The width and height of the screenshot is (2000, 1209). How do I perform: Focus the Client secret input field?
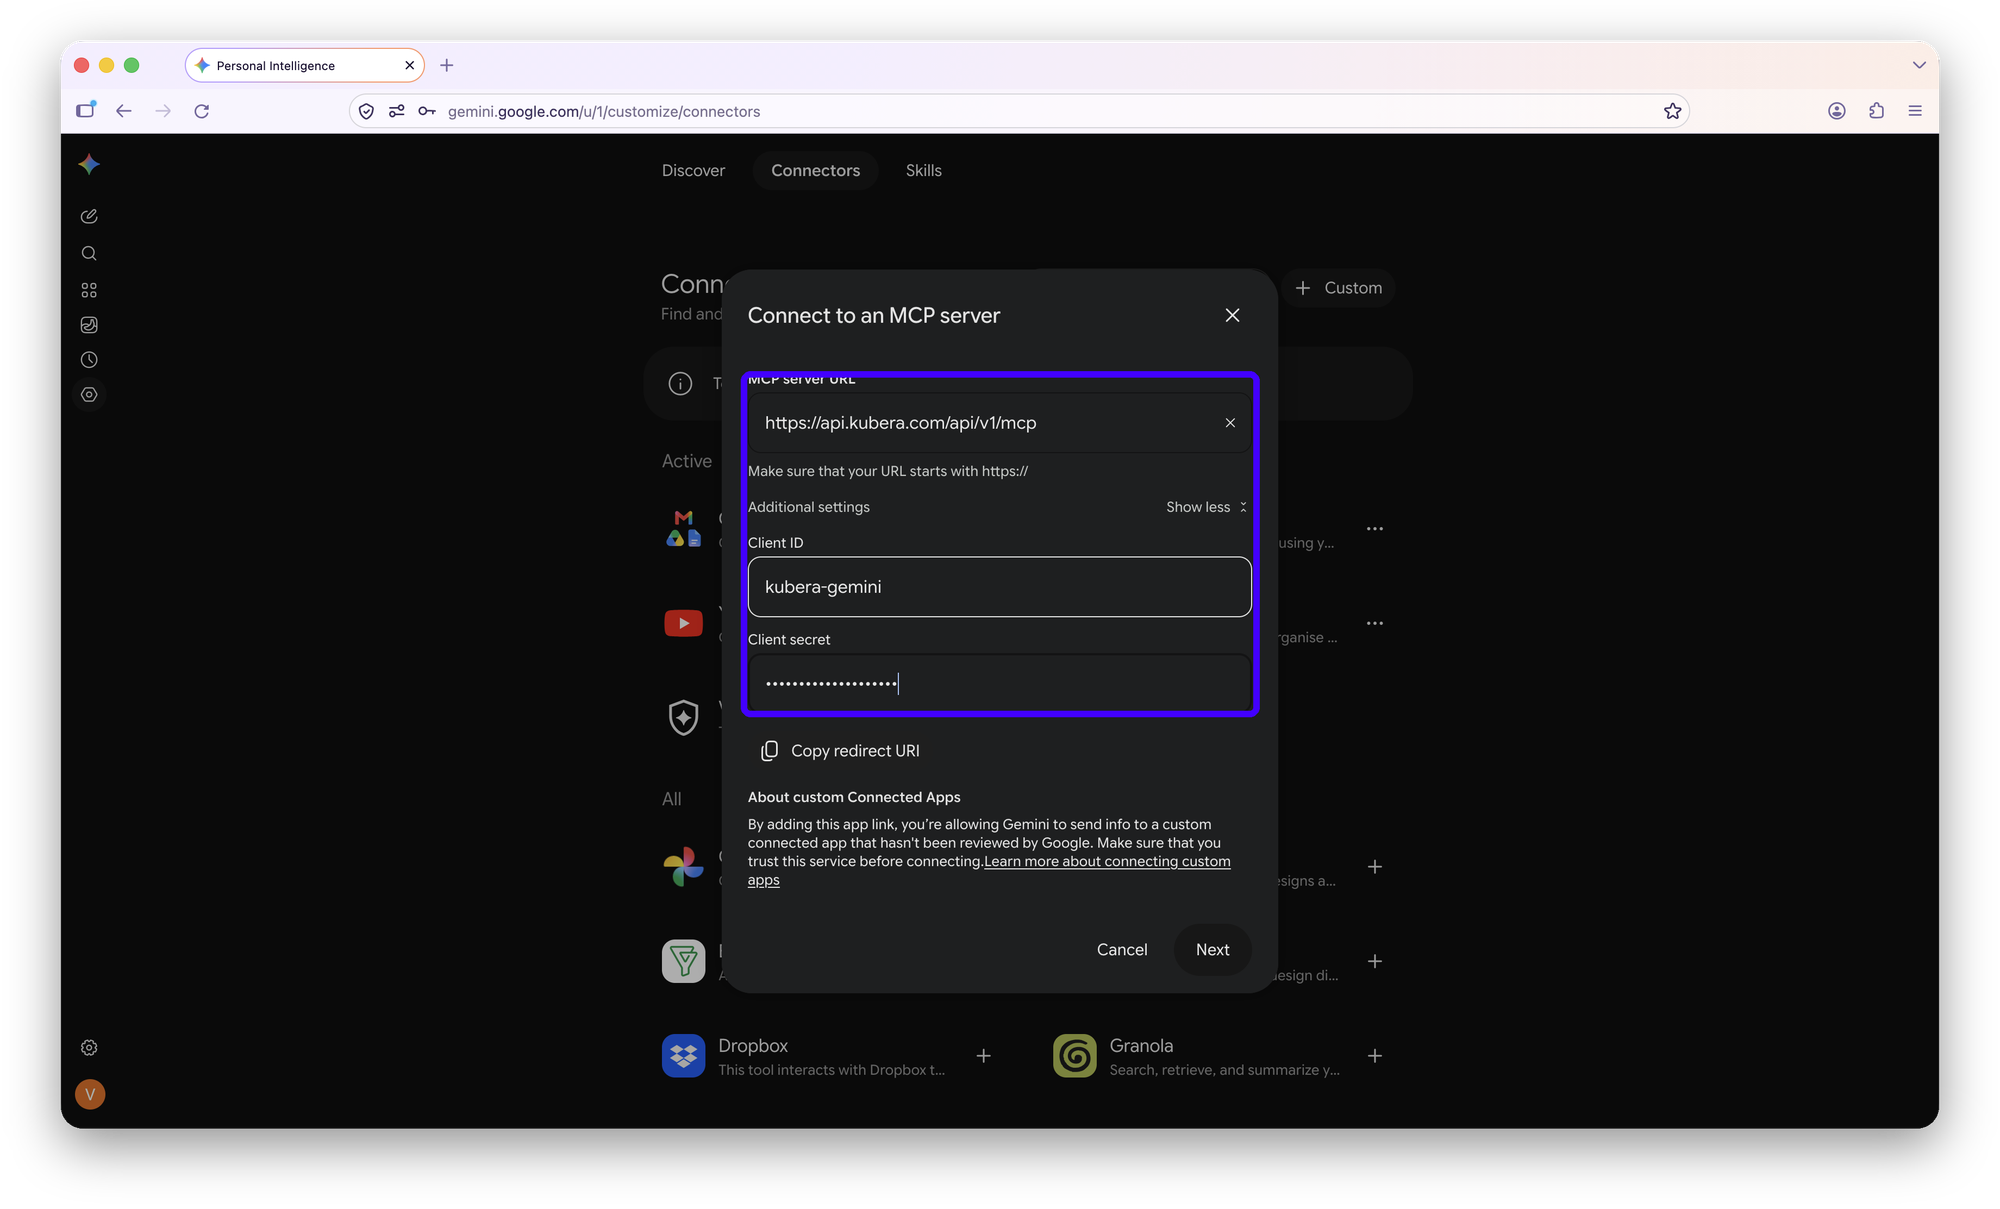999,684
